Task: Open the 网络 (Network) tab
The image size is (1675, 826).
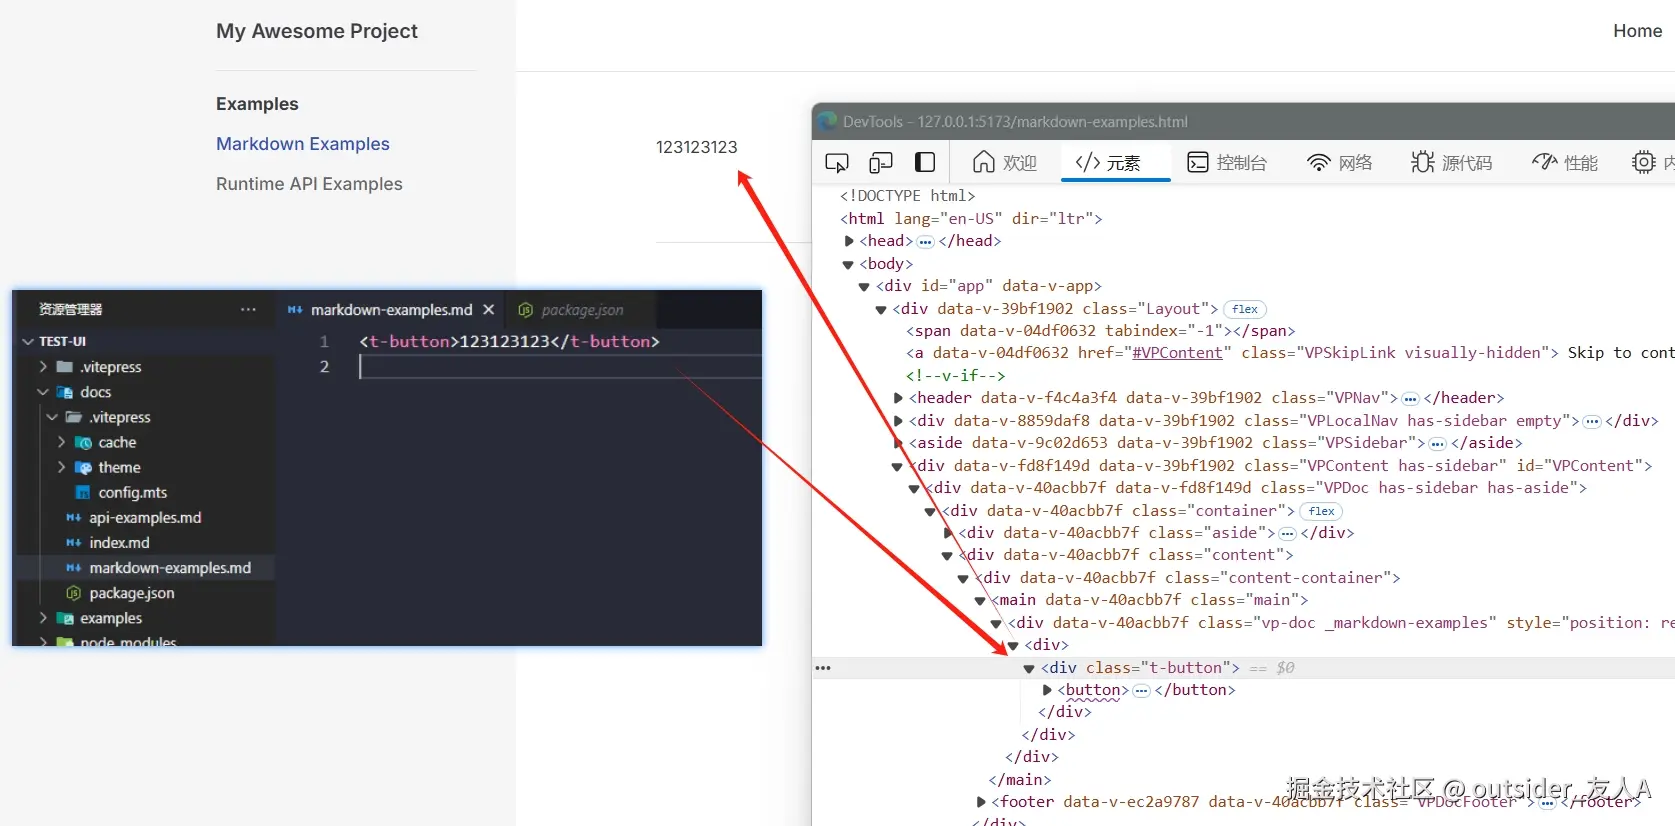Action: click(1340, 162)
